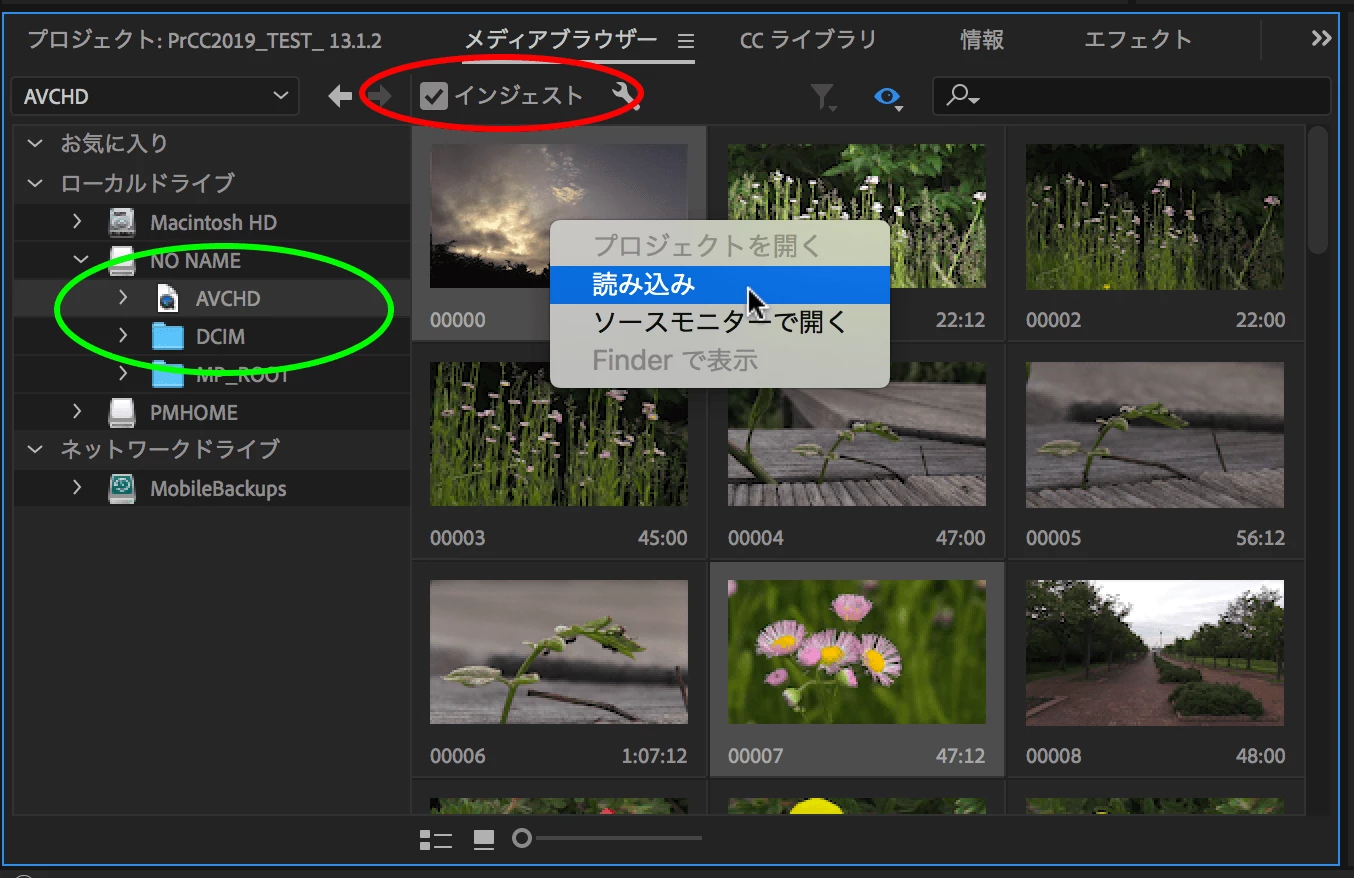Viewport: 1354px width, 878px height.
Task: Expand the MP_ROOT folder
Action: click(122, 374)
